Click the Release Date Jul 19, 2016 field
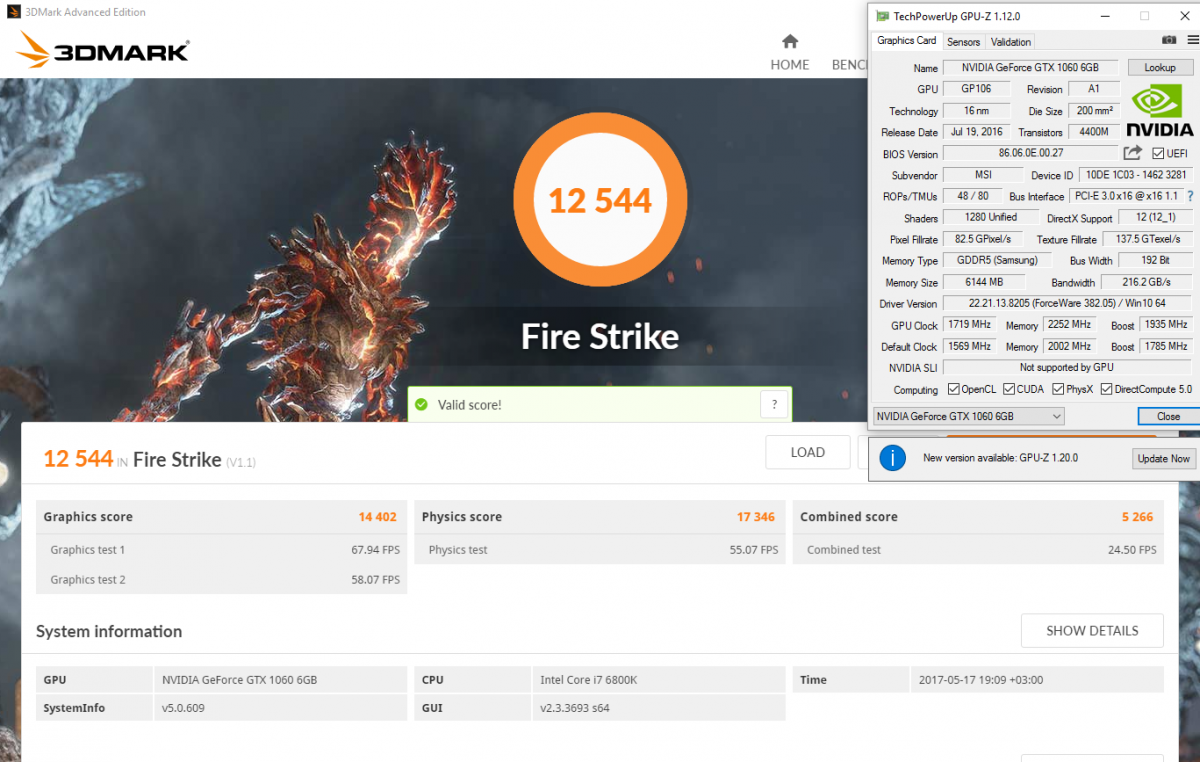1200x762 pixels. click(977, 132)
